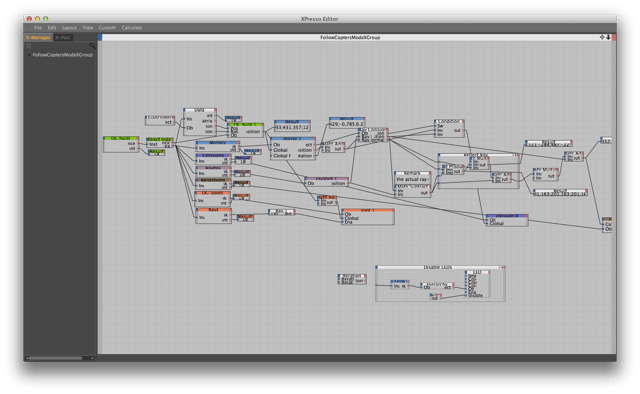Select the Result node showing 33;431.357;12

pyautogui.click(x=292, y=126)
